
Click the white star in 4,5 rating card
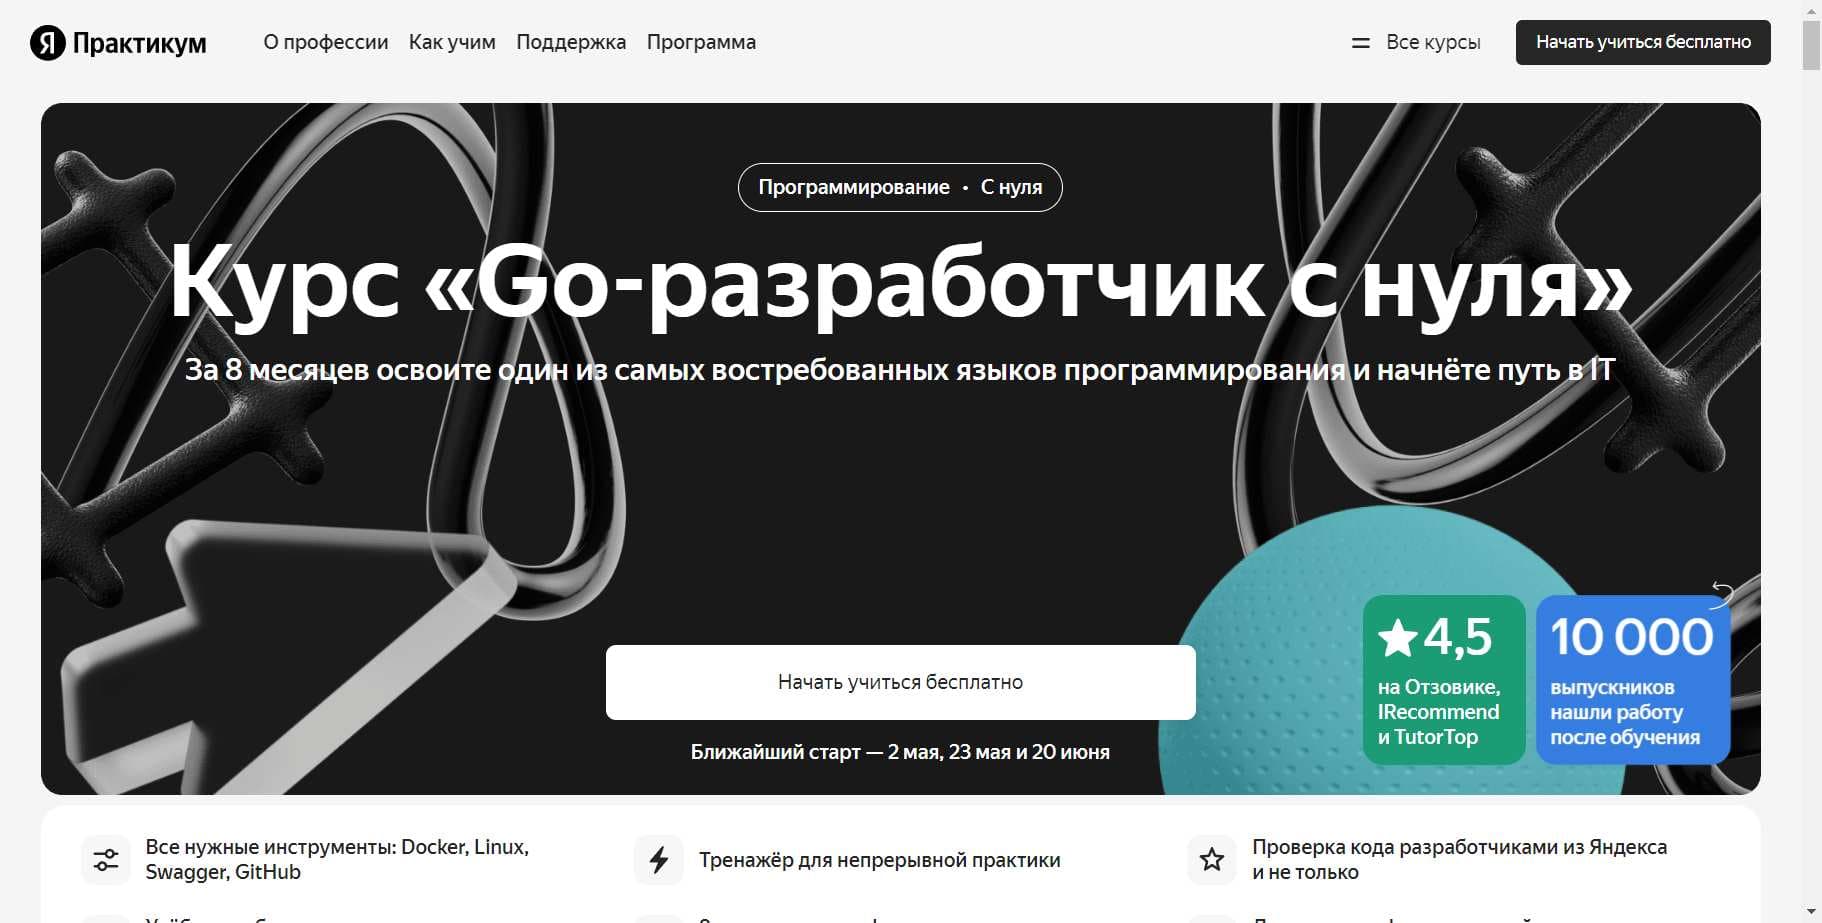[x=1397, y=638]
